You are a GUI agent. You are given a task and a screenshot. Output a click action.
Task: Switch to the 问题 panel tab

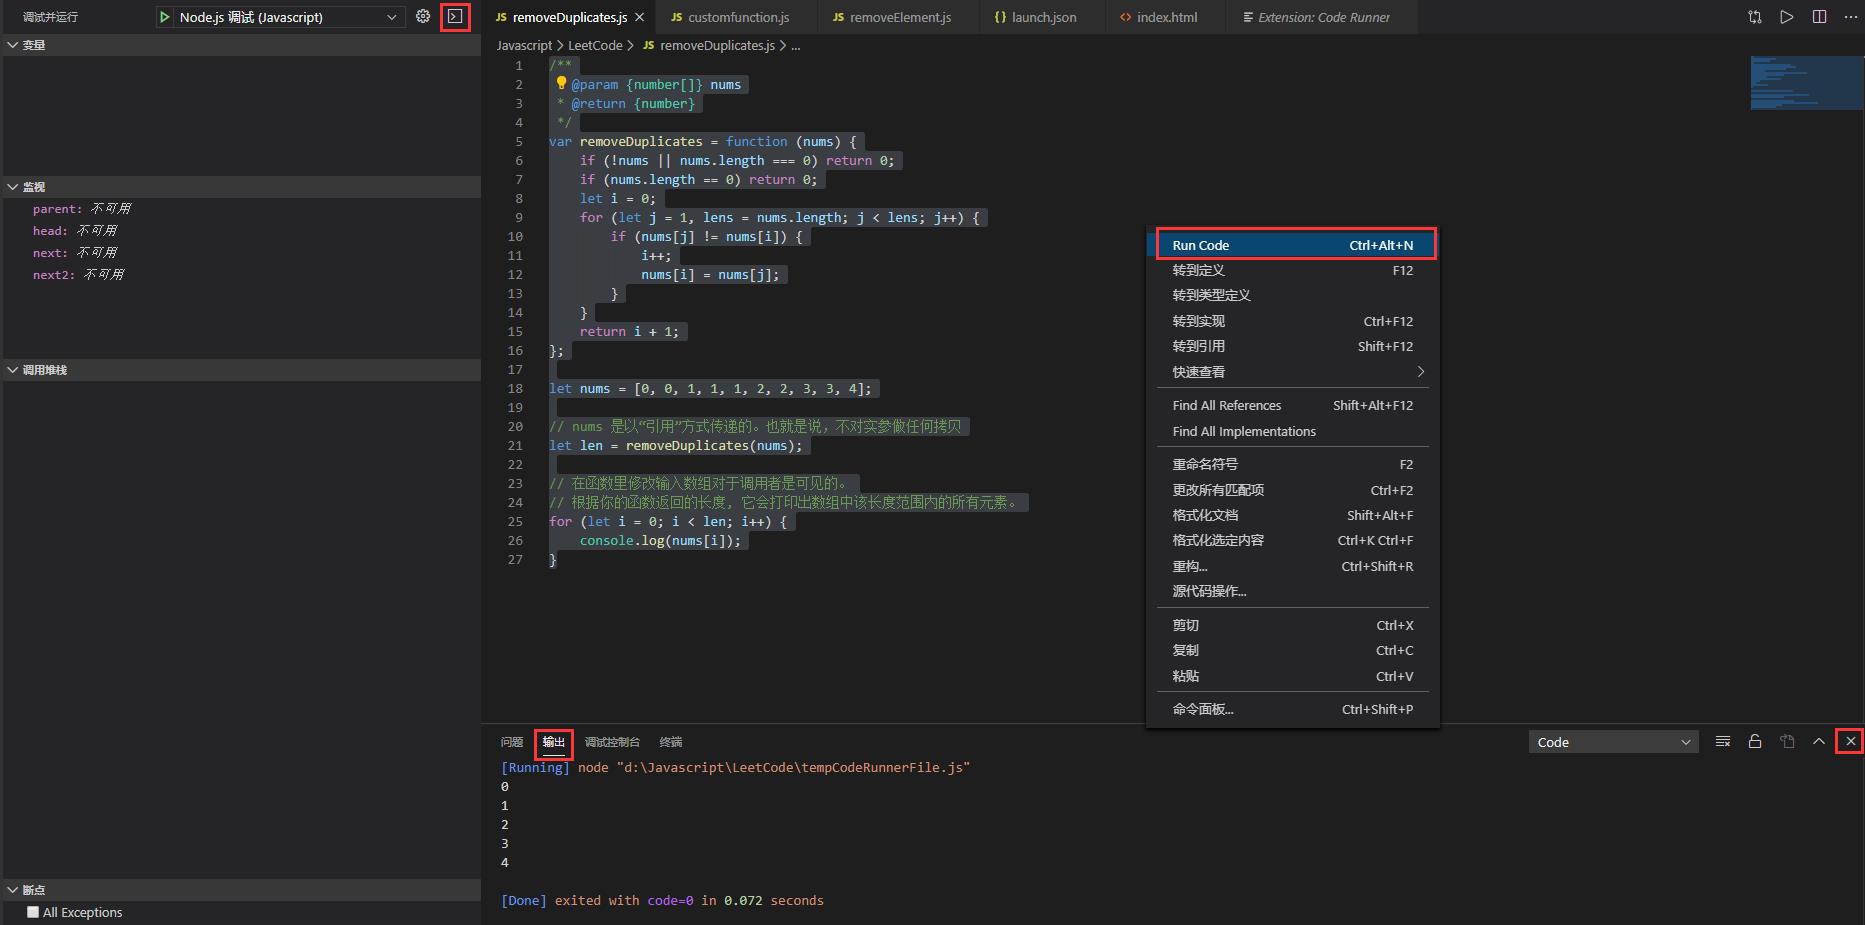coord(512,742)
